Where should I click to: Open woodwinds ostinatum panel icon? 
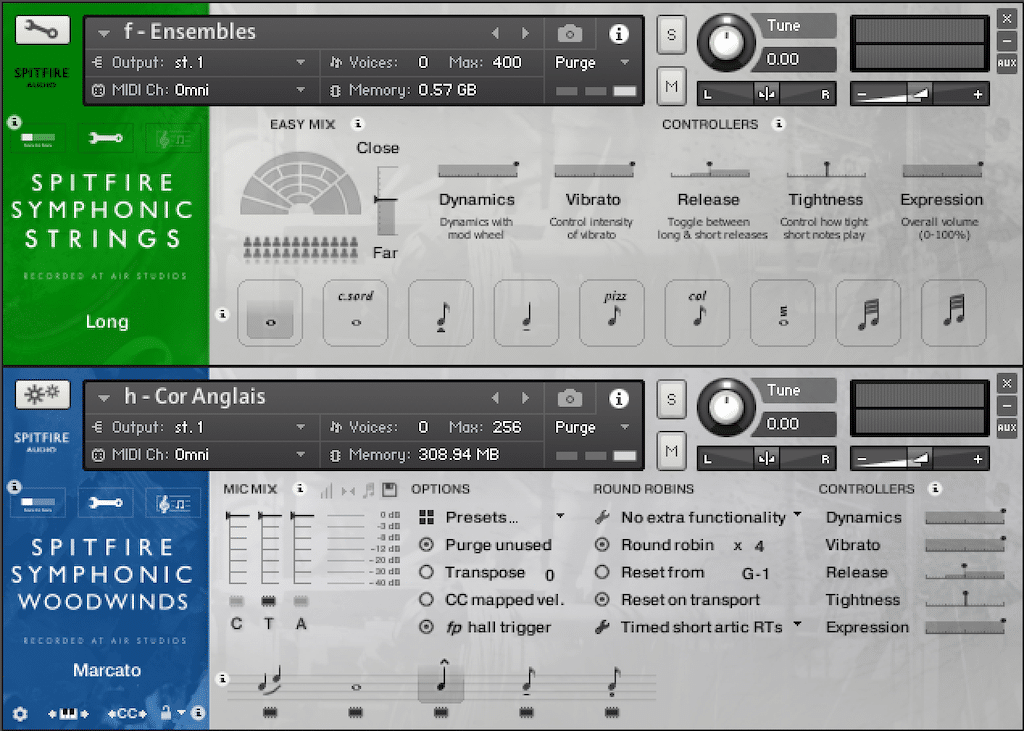172,503
